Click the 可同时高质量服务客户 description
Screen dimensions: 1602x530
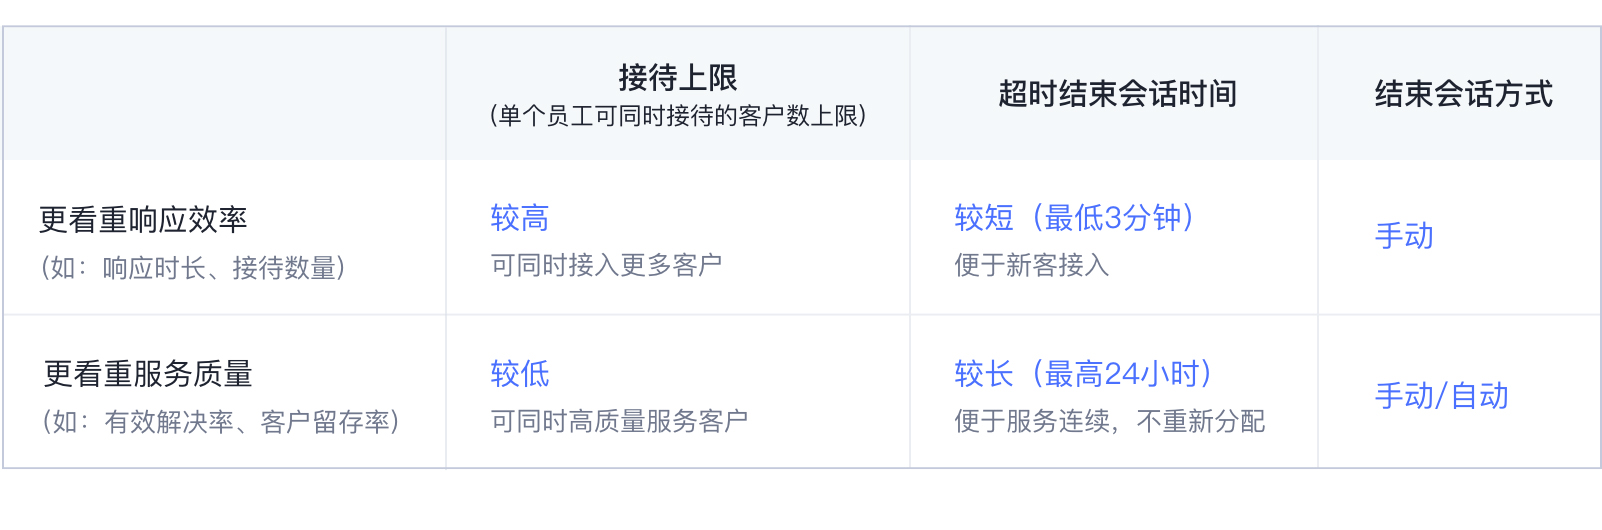coord(619,421)
